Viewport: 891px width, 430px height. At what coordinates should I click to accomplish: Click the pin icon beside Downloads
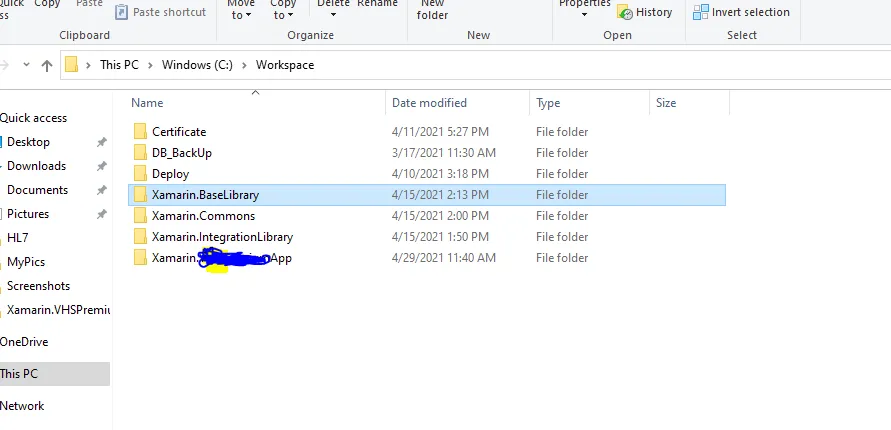pyautogui.click(x=102, y=166)
